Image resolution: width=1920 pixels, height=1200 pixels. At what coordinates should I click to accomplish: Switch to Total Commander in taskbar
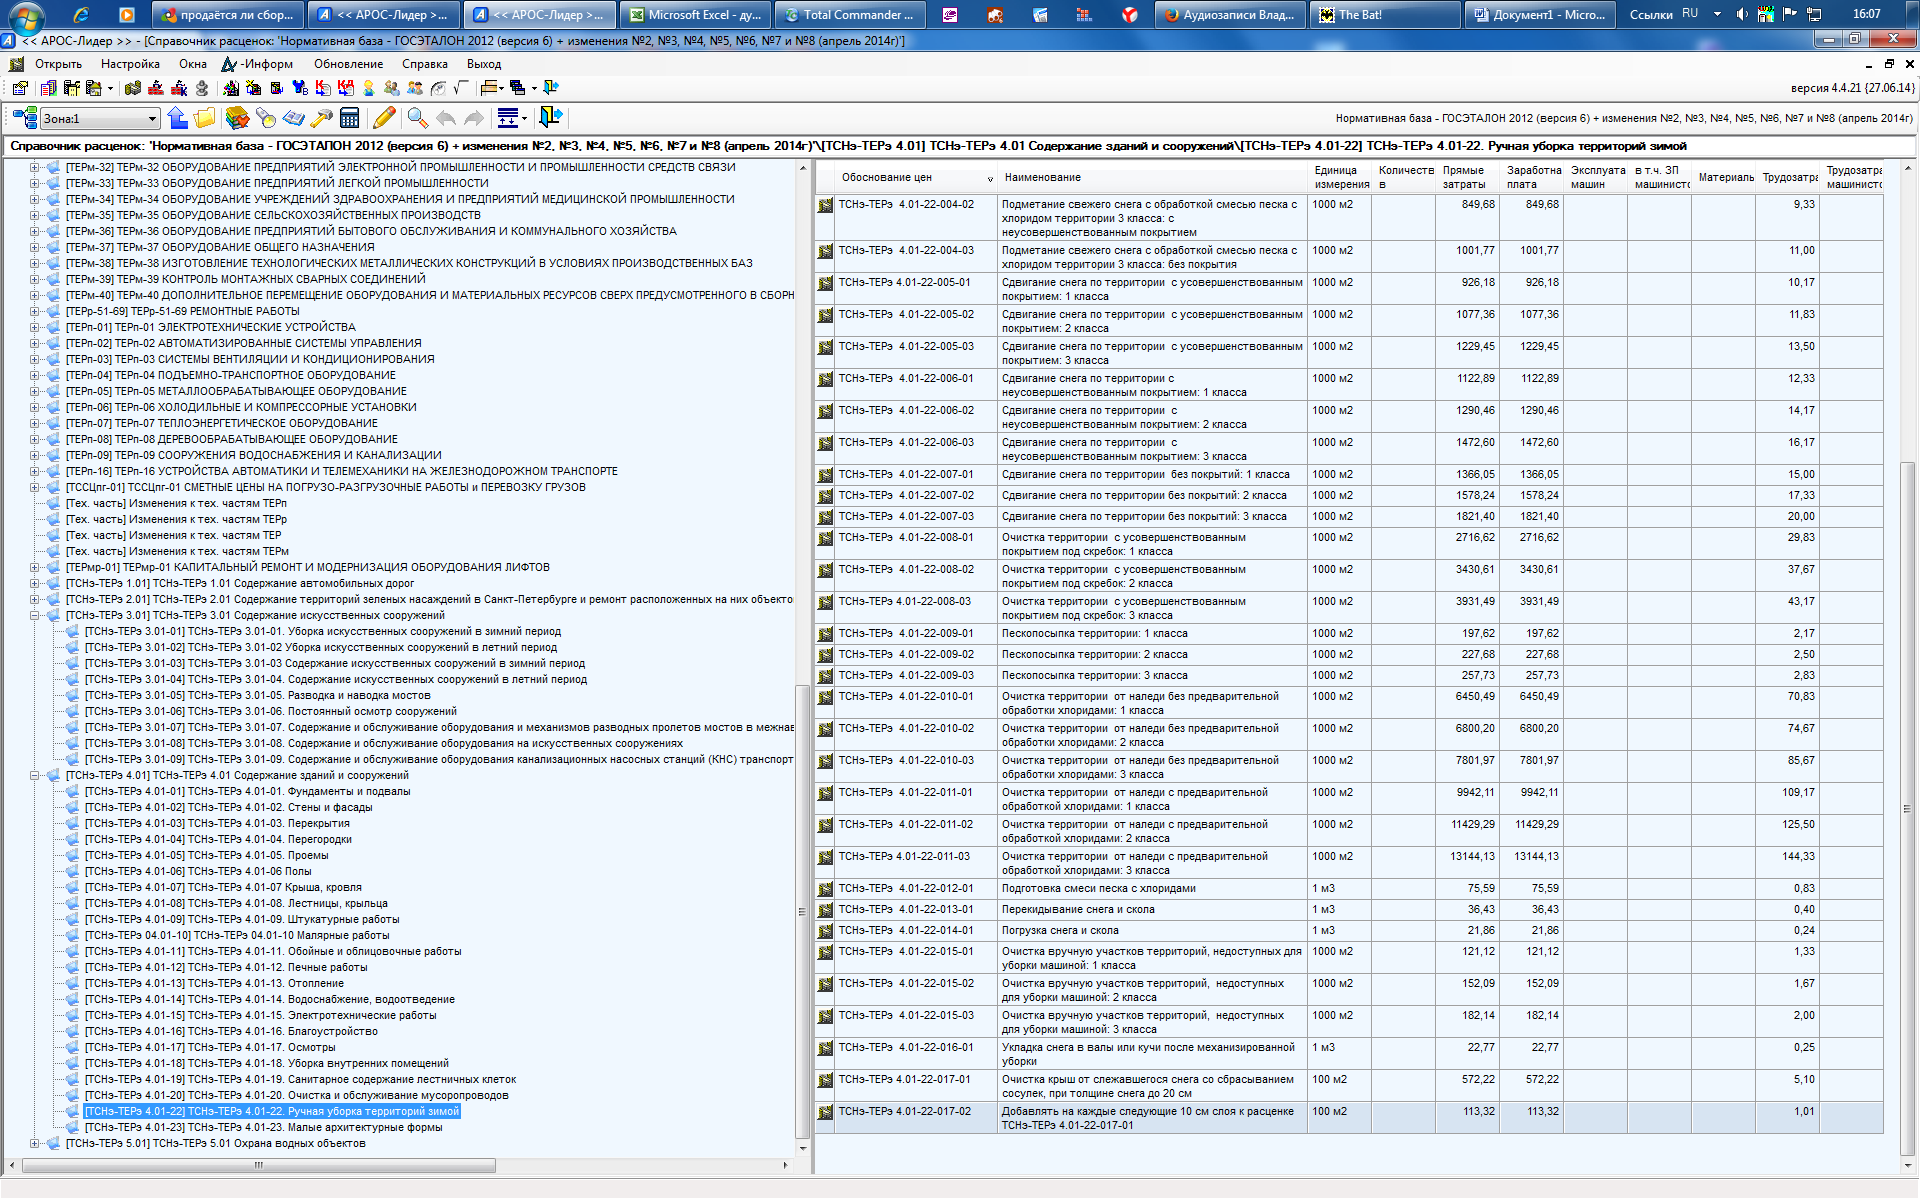[849, 15]
